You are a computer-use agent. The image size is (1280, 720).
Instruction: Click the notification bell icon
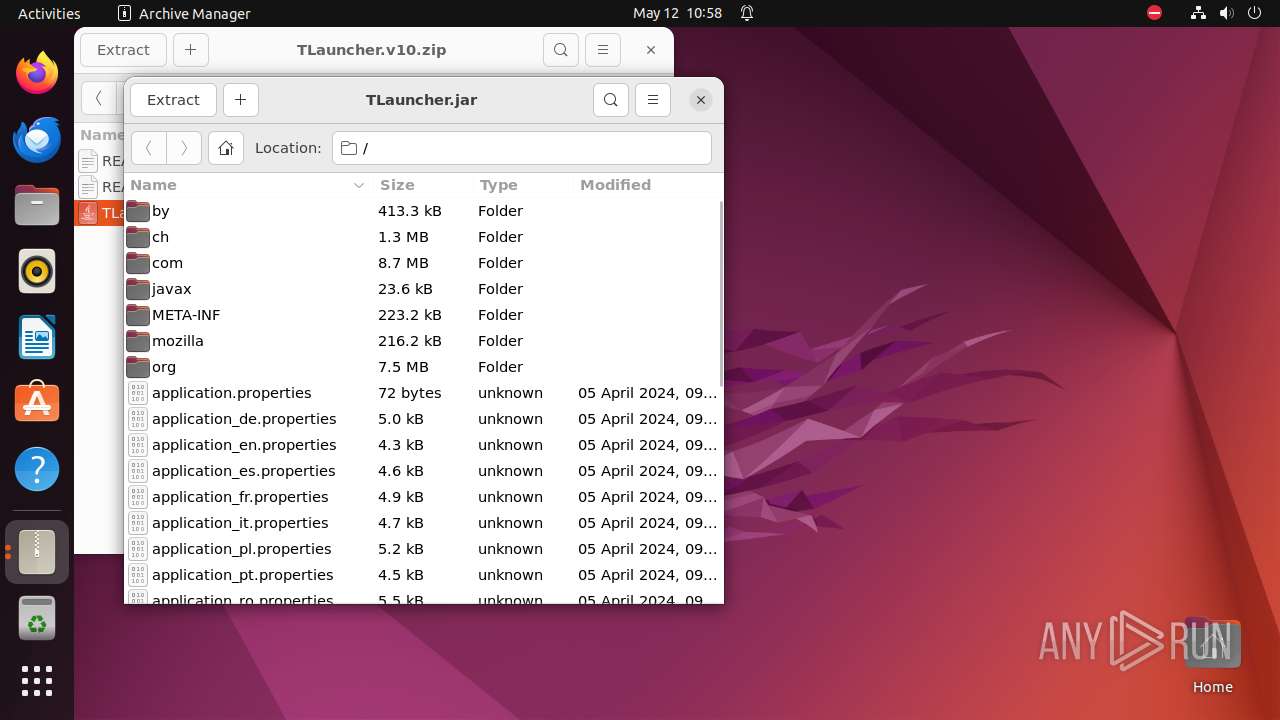tap(747, 13)
